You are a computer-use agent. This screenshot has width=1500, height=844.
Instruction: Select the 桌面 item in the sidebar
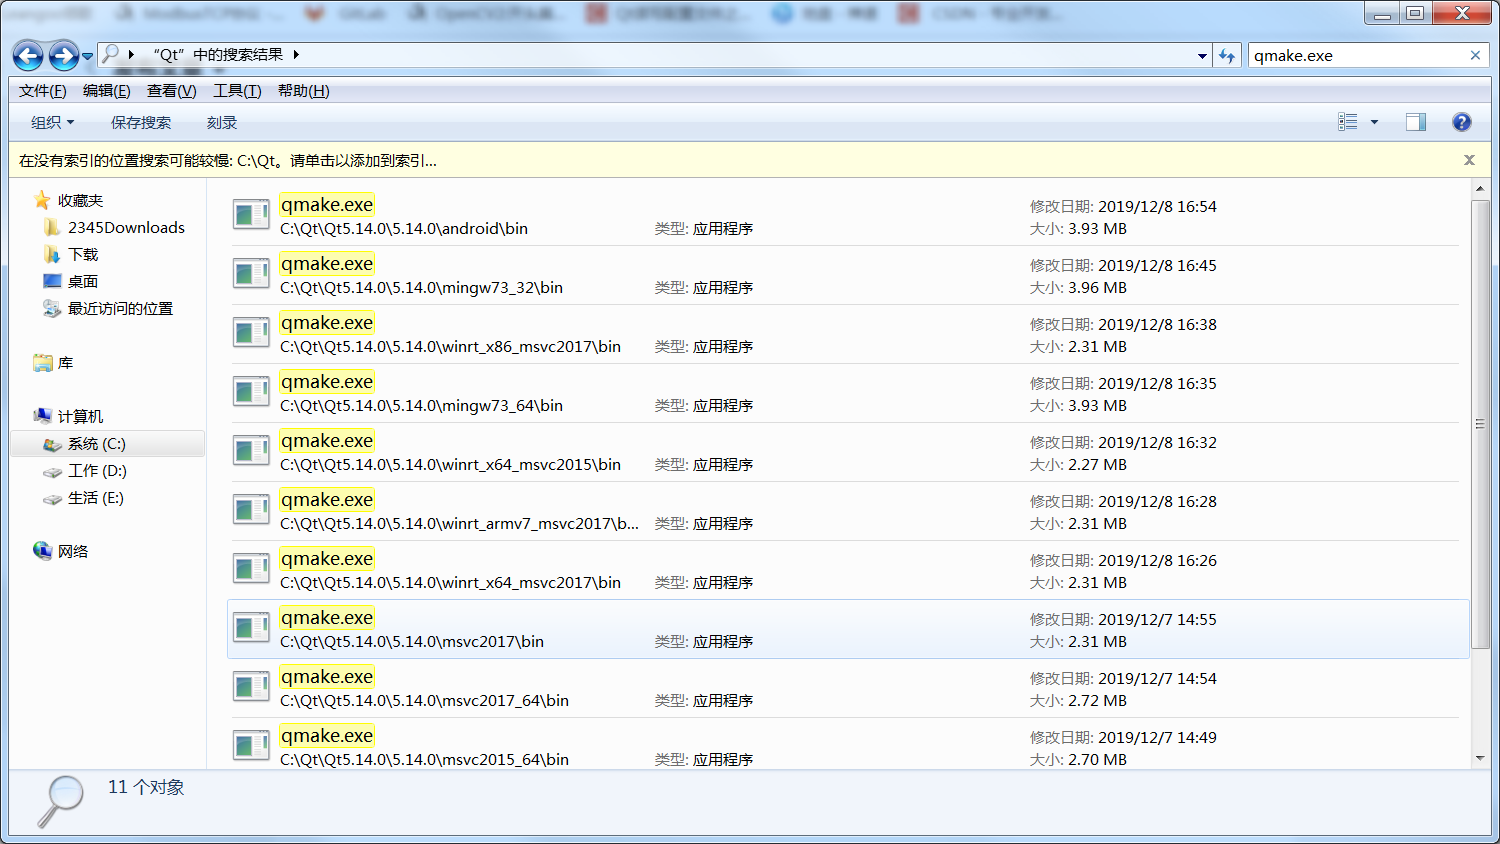click(x=83, y=281)
